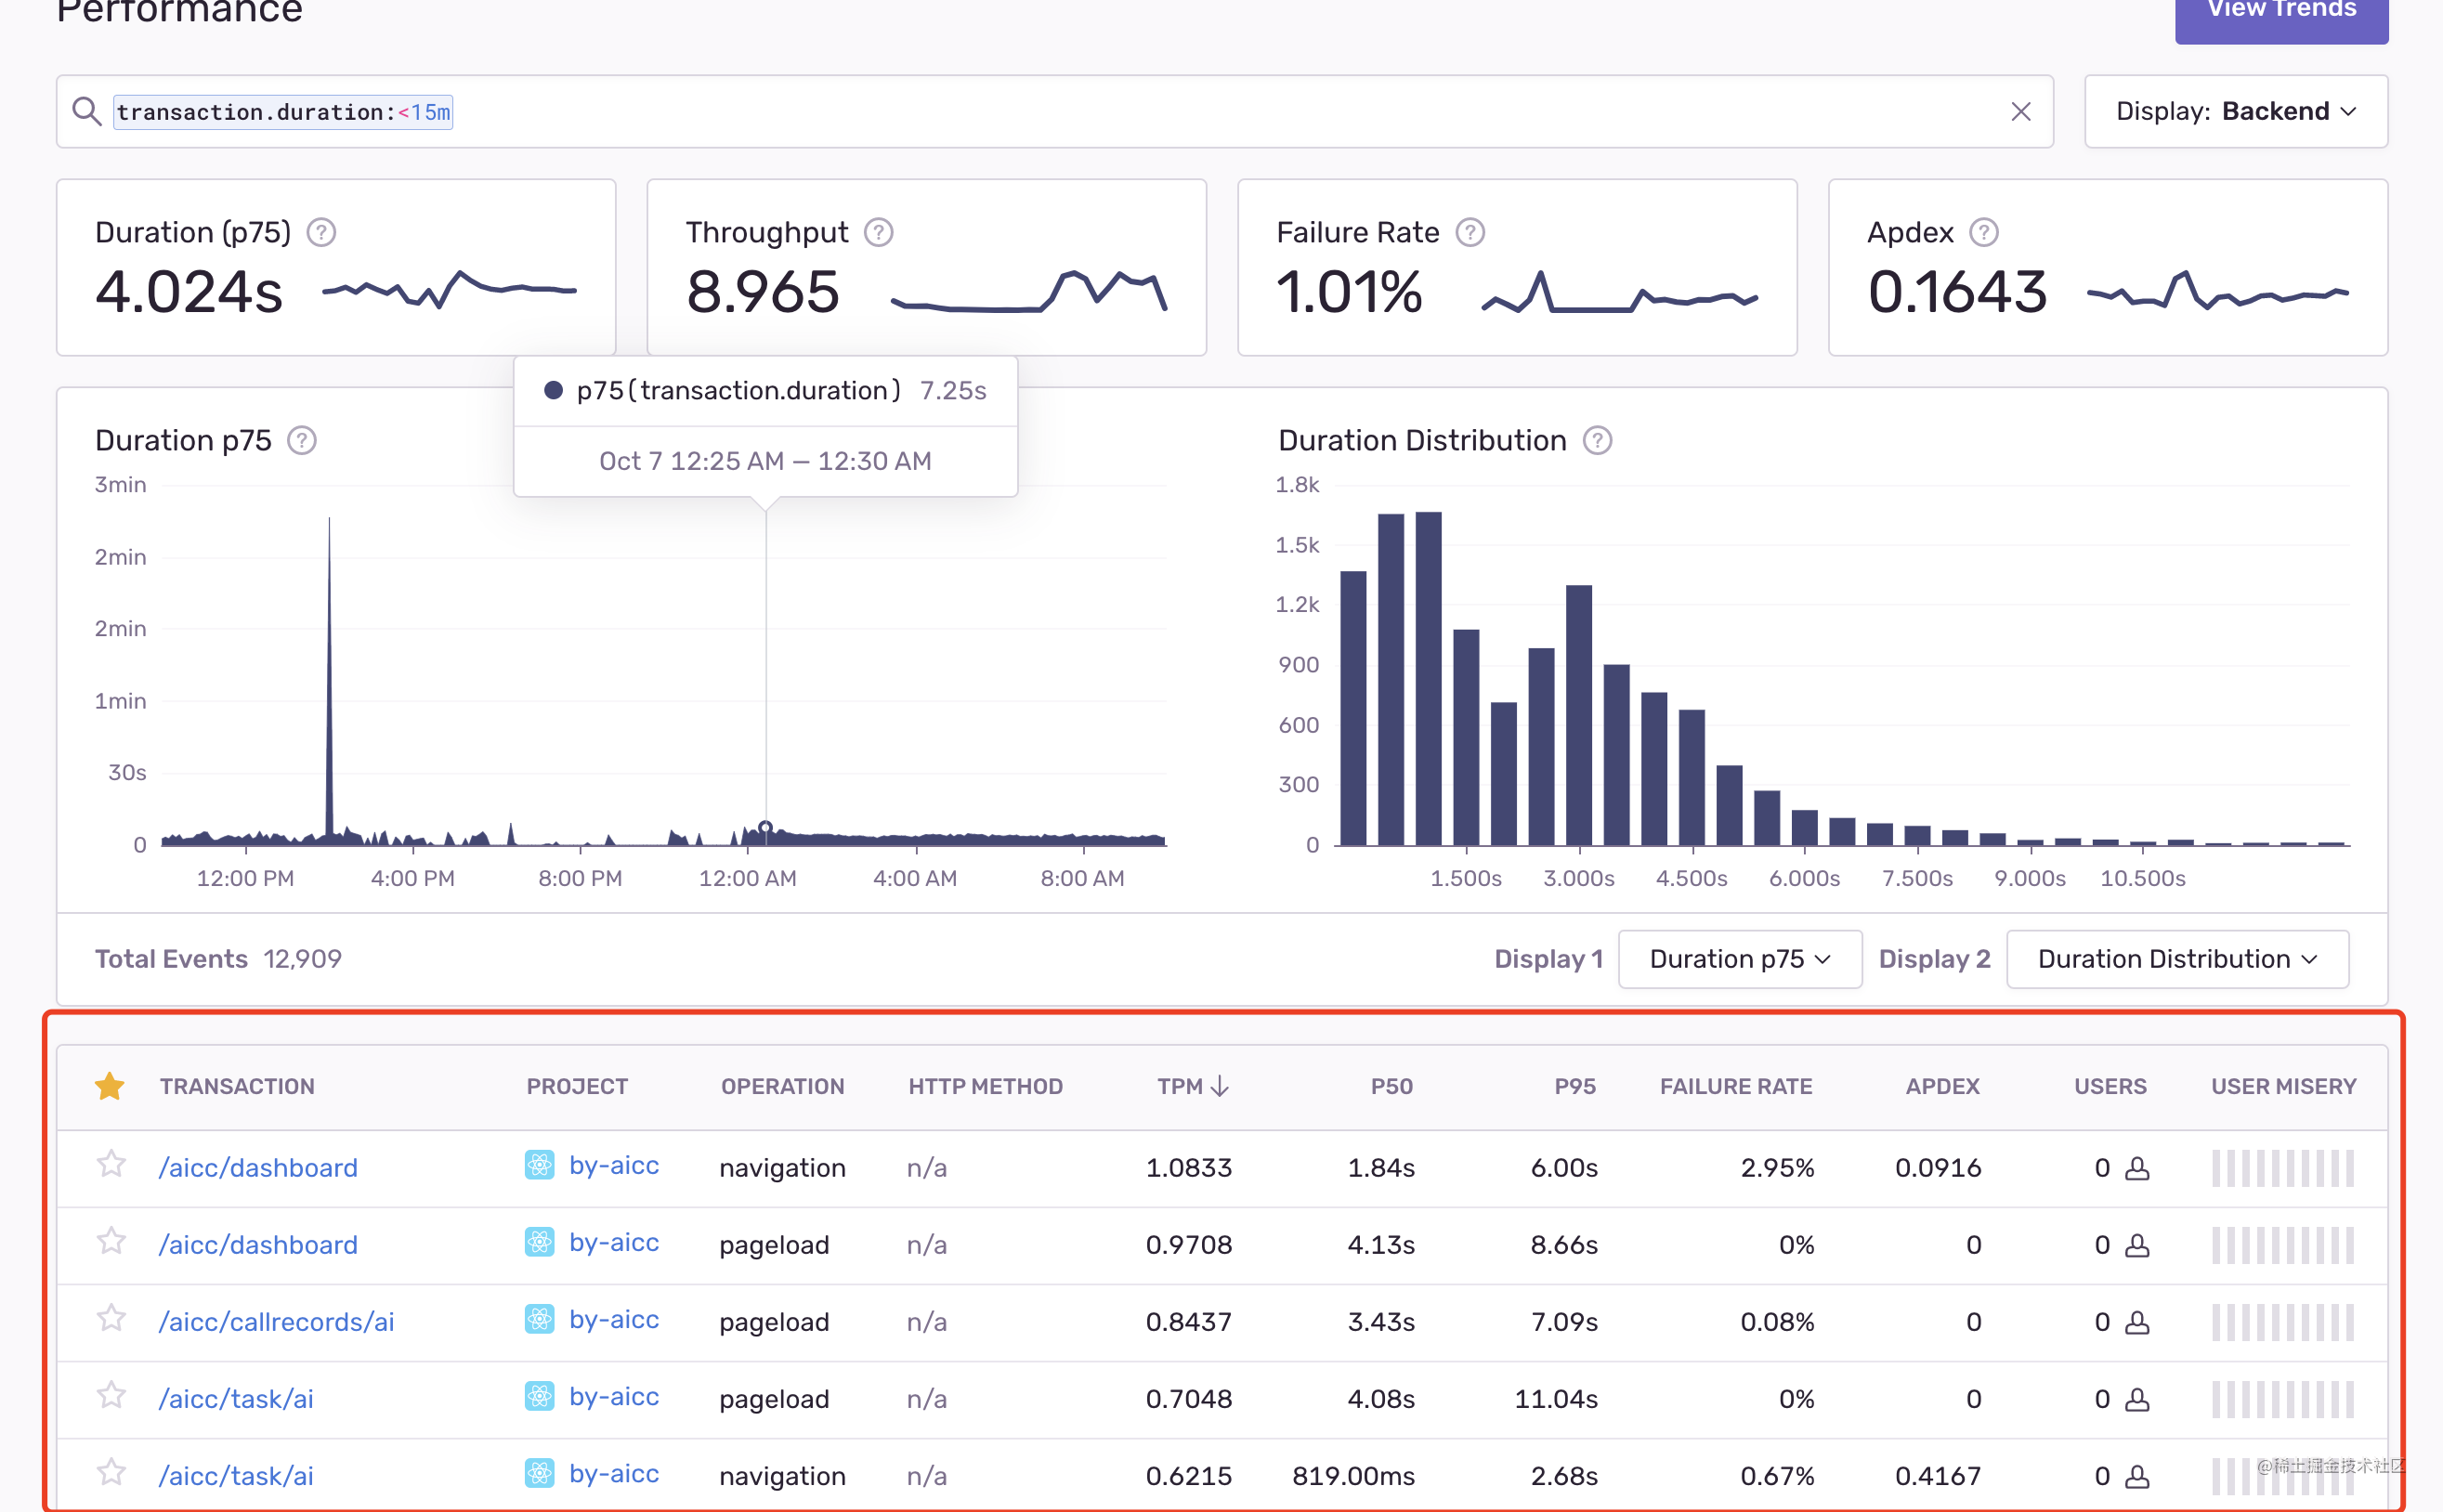Open help icon next to Duration Distribution
Viewport: 2443px width, 1512px height.
point(1597,440)
